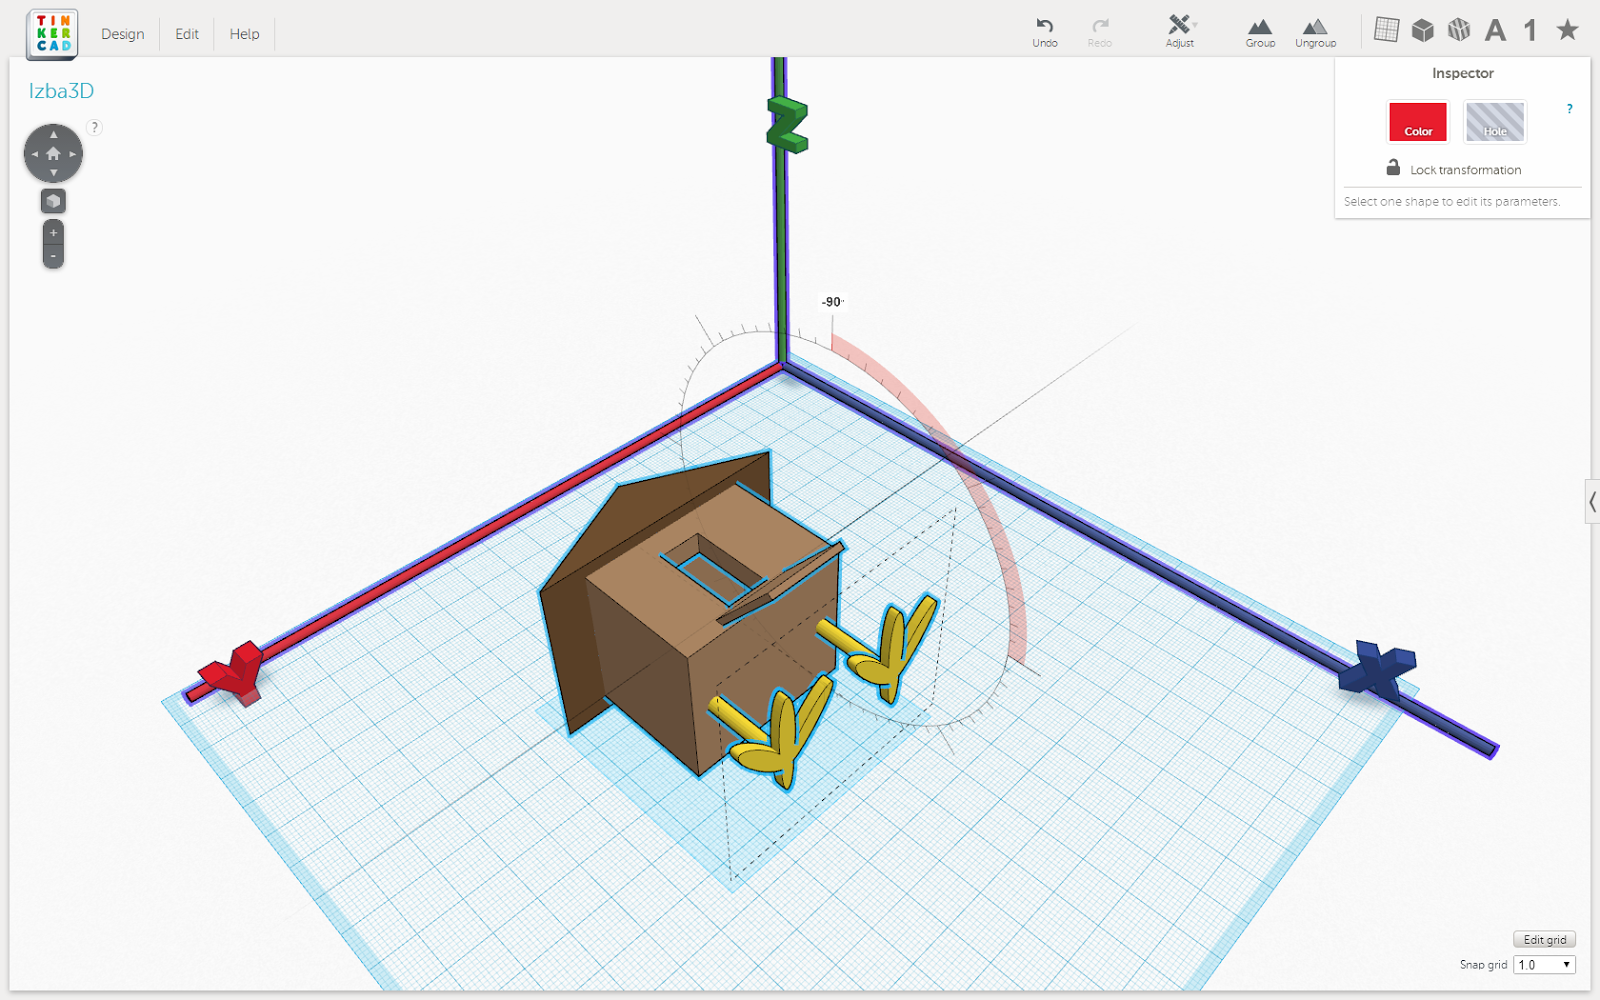
Task: Zoom in with the plus button
Action: pos(53,232)
